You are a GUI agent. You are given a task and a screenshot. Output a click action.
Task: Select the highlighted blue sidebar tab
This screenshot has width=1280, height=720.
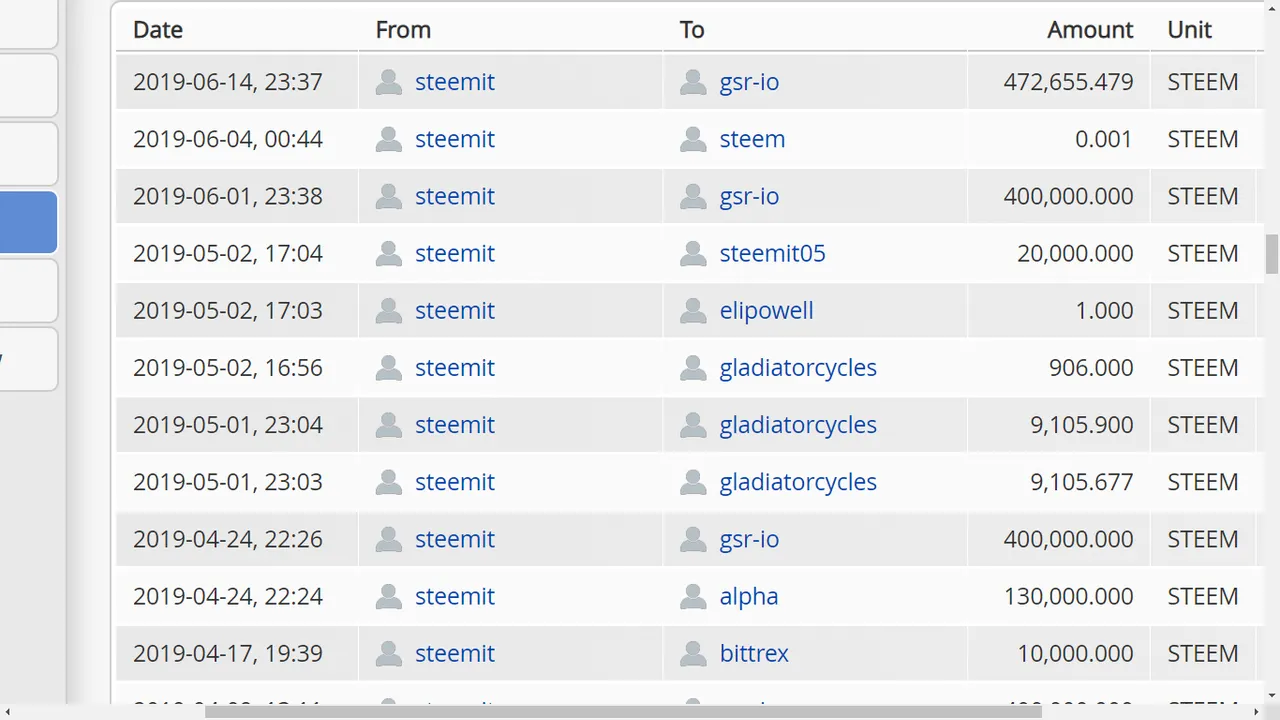28,222
